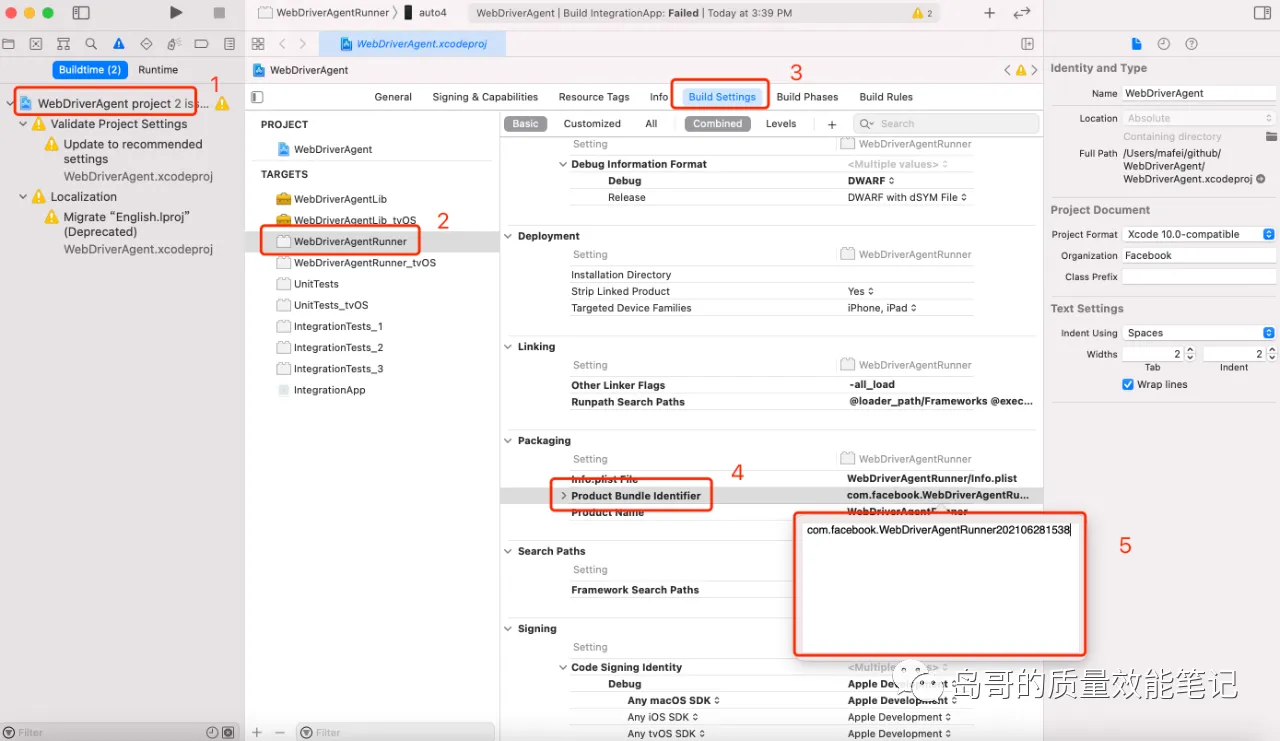Open Signing & Capabilities tab
1280x741 pixels.
tap(485, 97)
